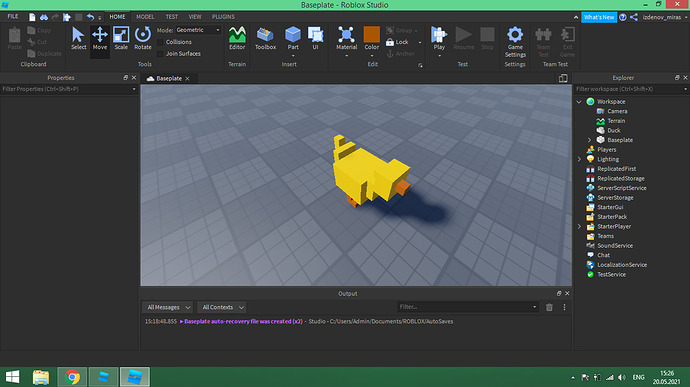The height and width of the screenshot is (387, 690).
Task: Open the All Messages dropdown
Action: click(168, 307)
